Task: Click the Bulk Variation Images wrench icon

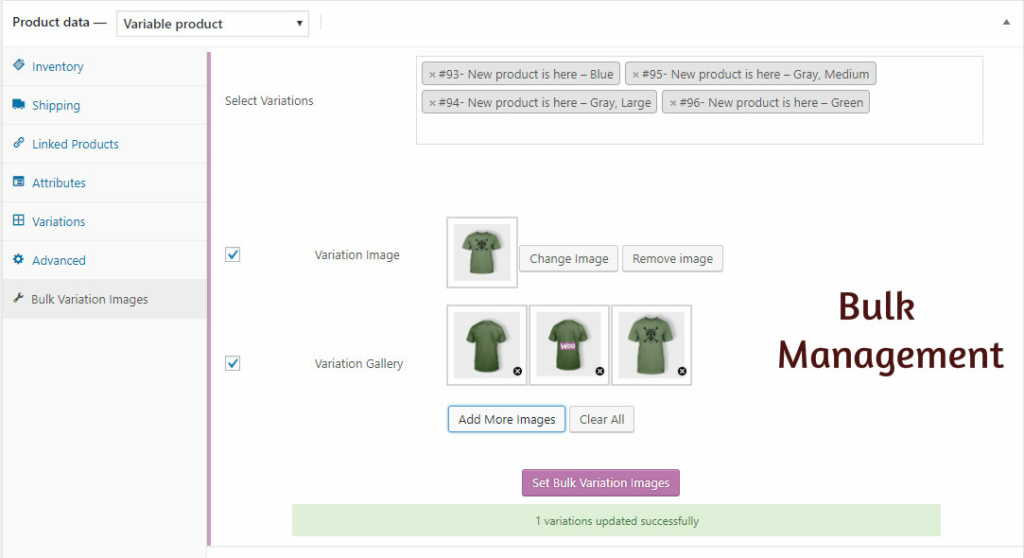Action: click(18, 299)
